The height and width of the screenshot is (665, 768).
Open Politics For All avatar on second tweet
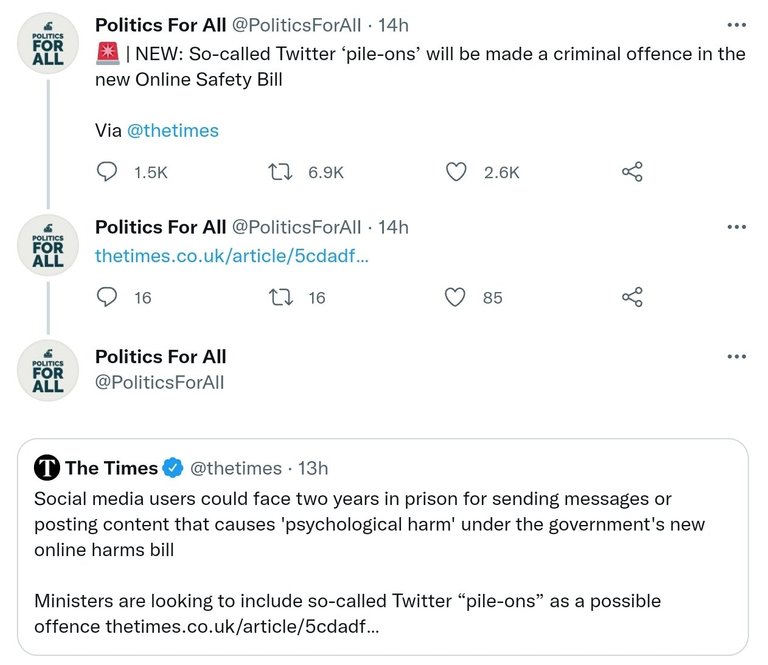pos(48,245)
